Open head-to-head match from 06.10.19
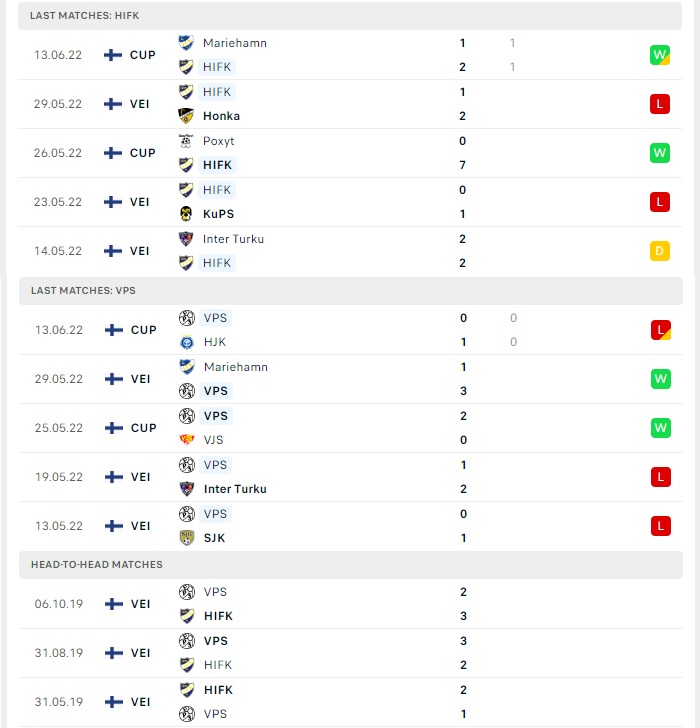This screenshot has width=700, height=728. [351, 604]
